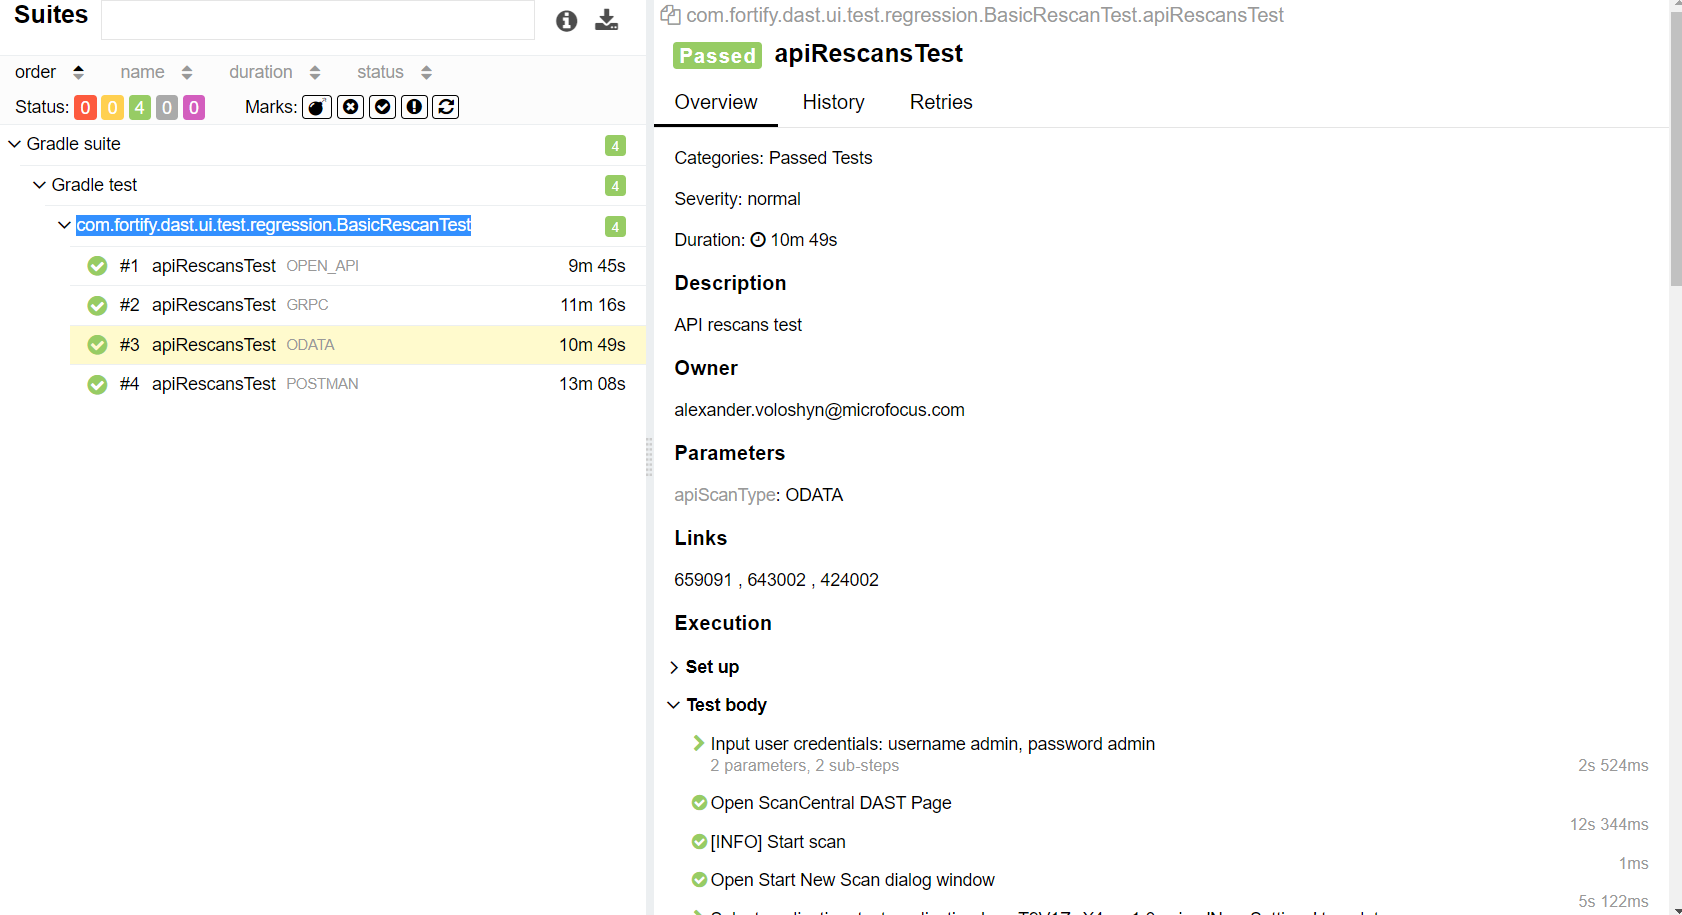Switch to the History tab
This screenshot has width=1682, height=915.
coord(833,102)
